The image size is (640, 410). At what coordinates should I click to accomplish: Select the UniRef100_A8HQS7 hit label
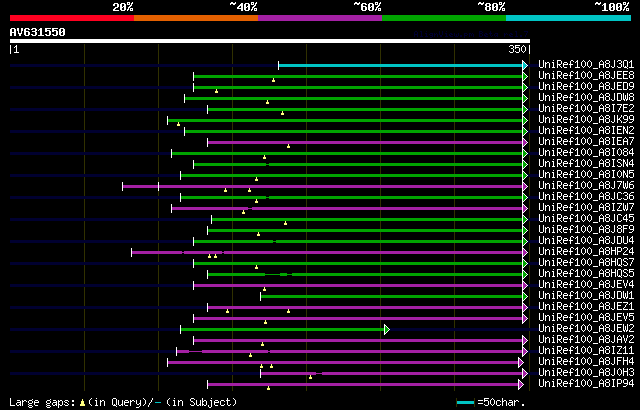(586, 263)
